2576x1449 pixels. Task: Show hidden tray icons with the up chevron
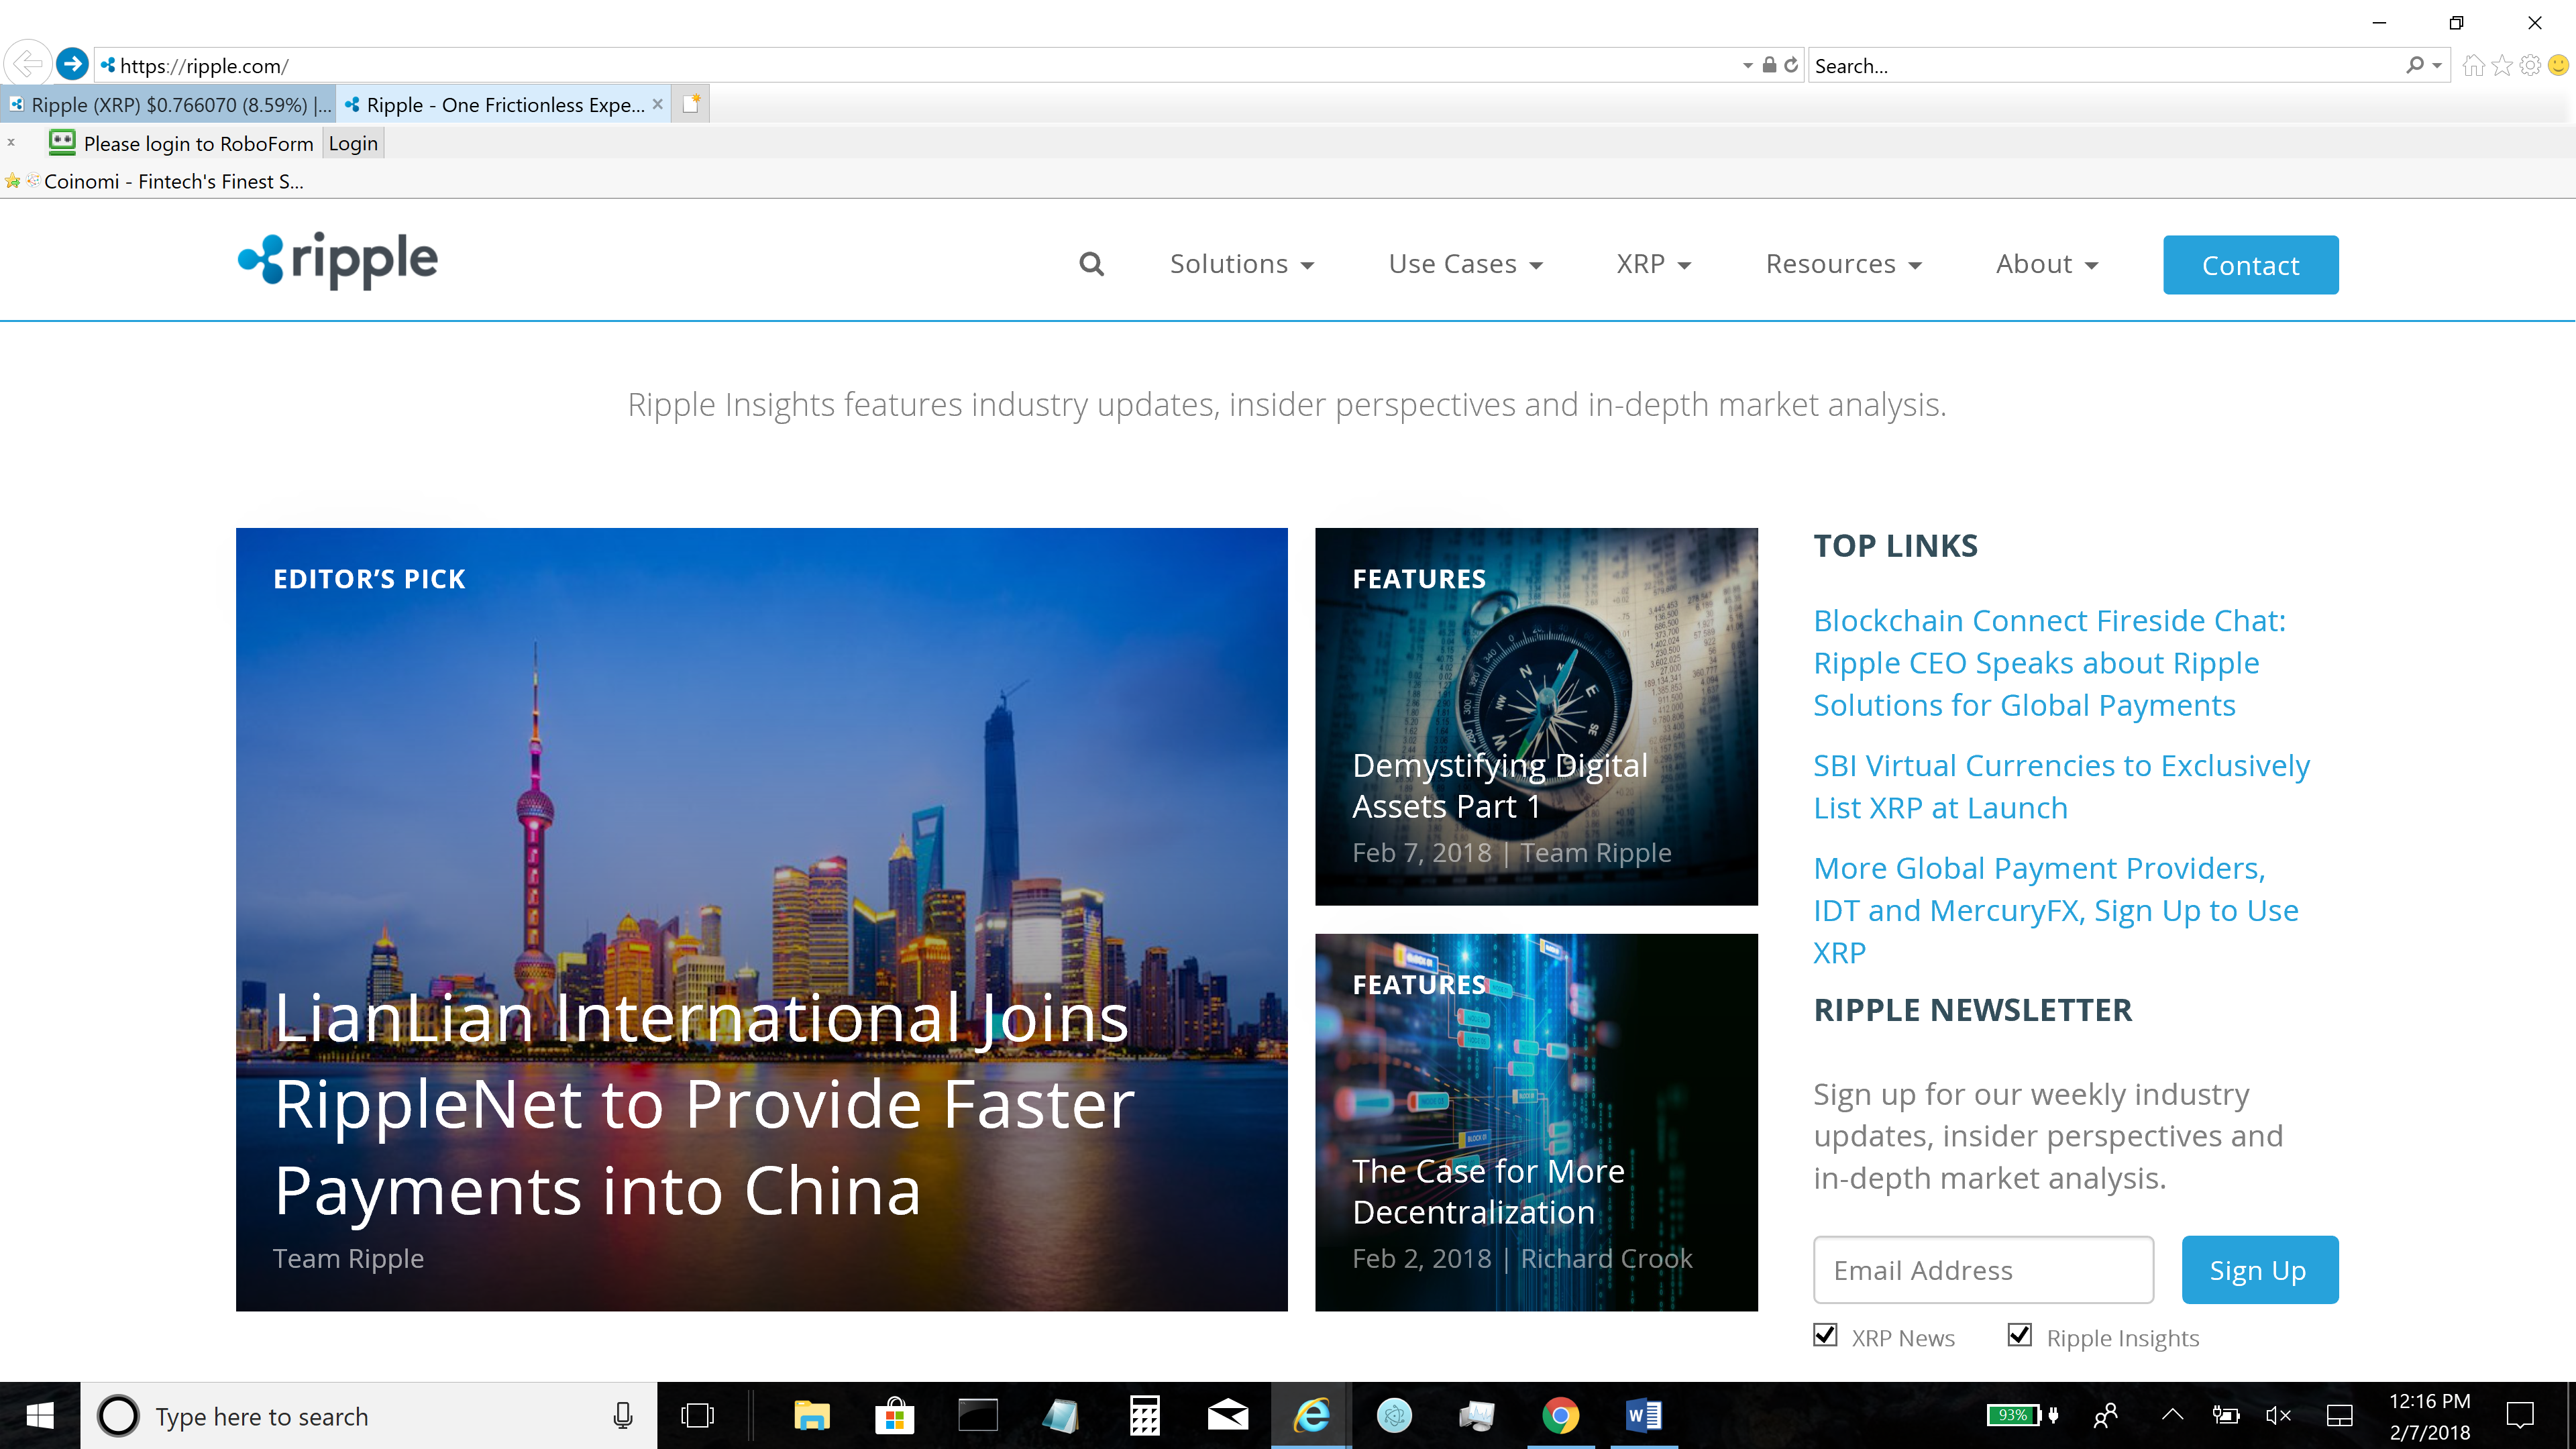2172,1416
